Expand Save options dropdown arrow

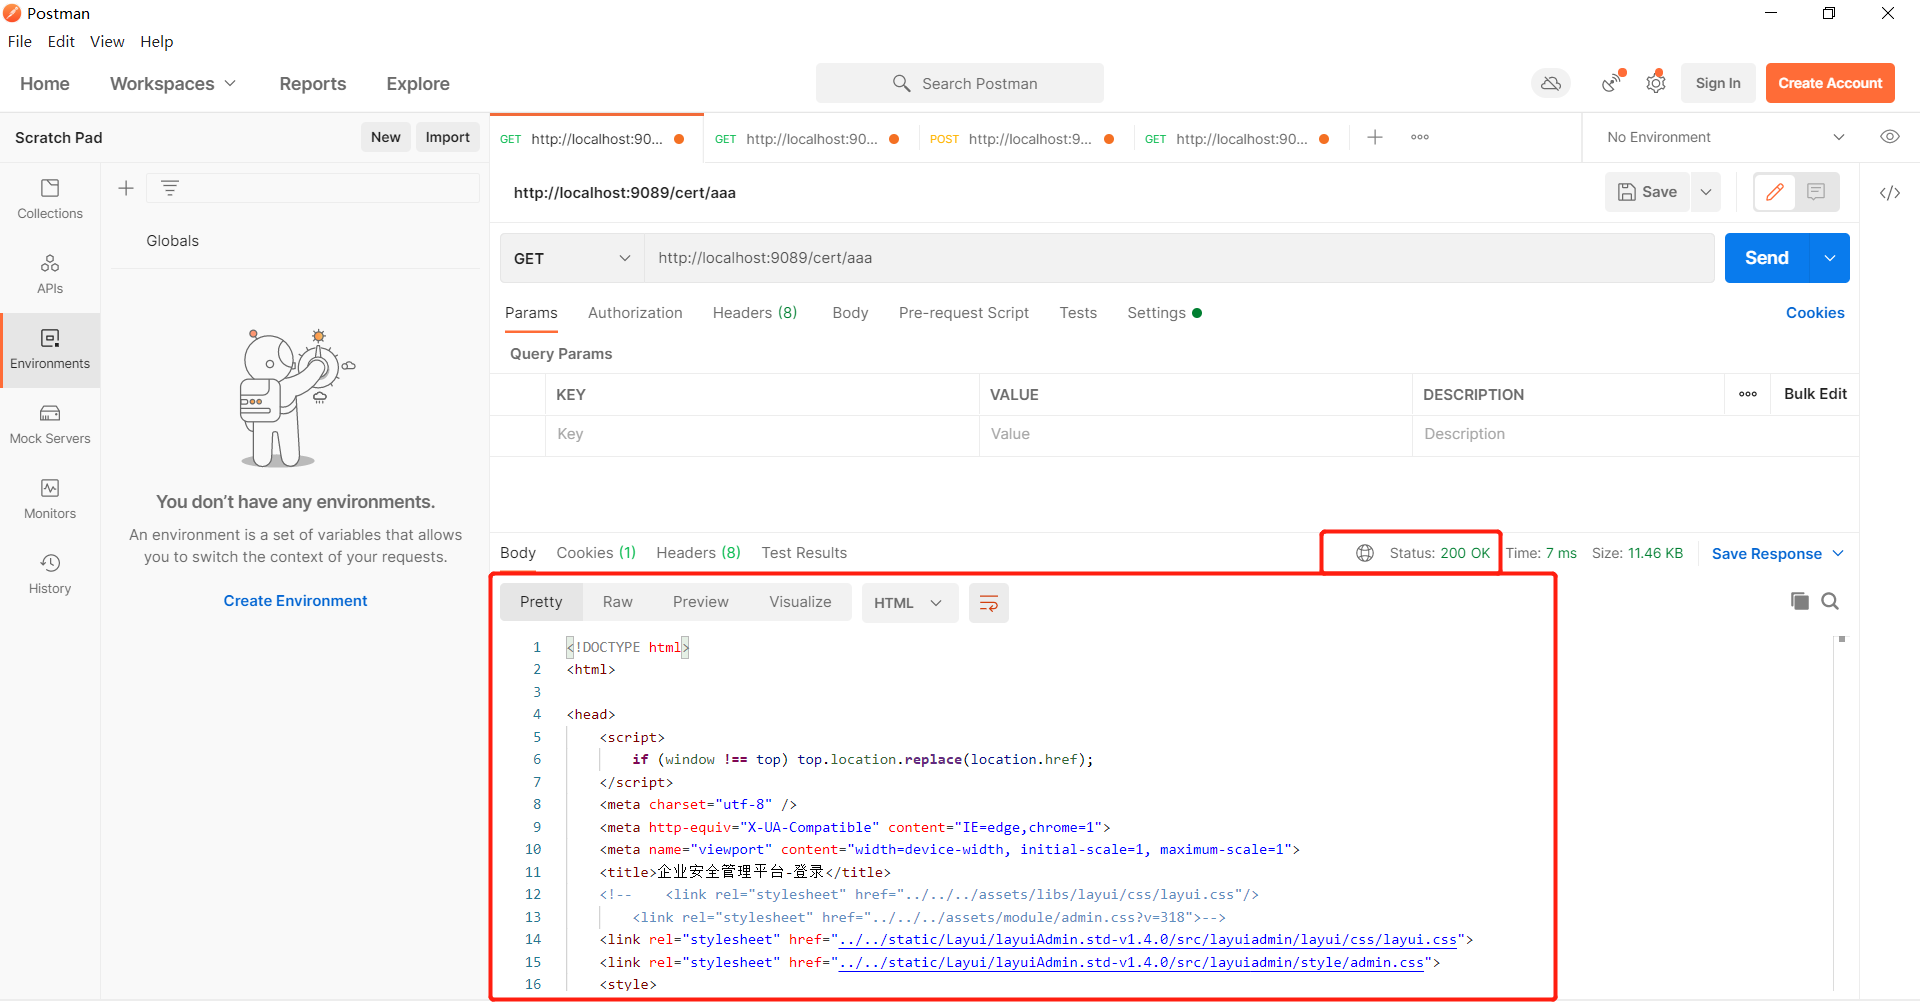pos(1706,192)
